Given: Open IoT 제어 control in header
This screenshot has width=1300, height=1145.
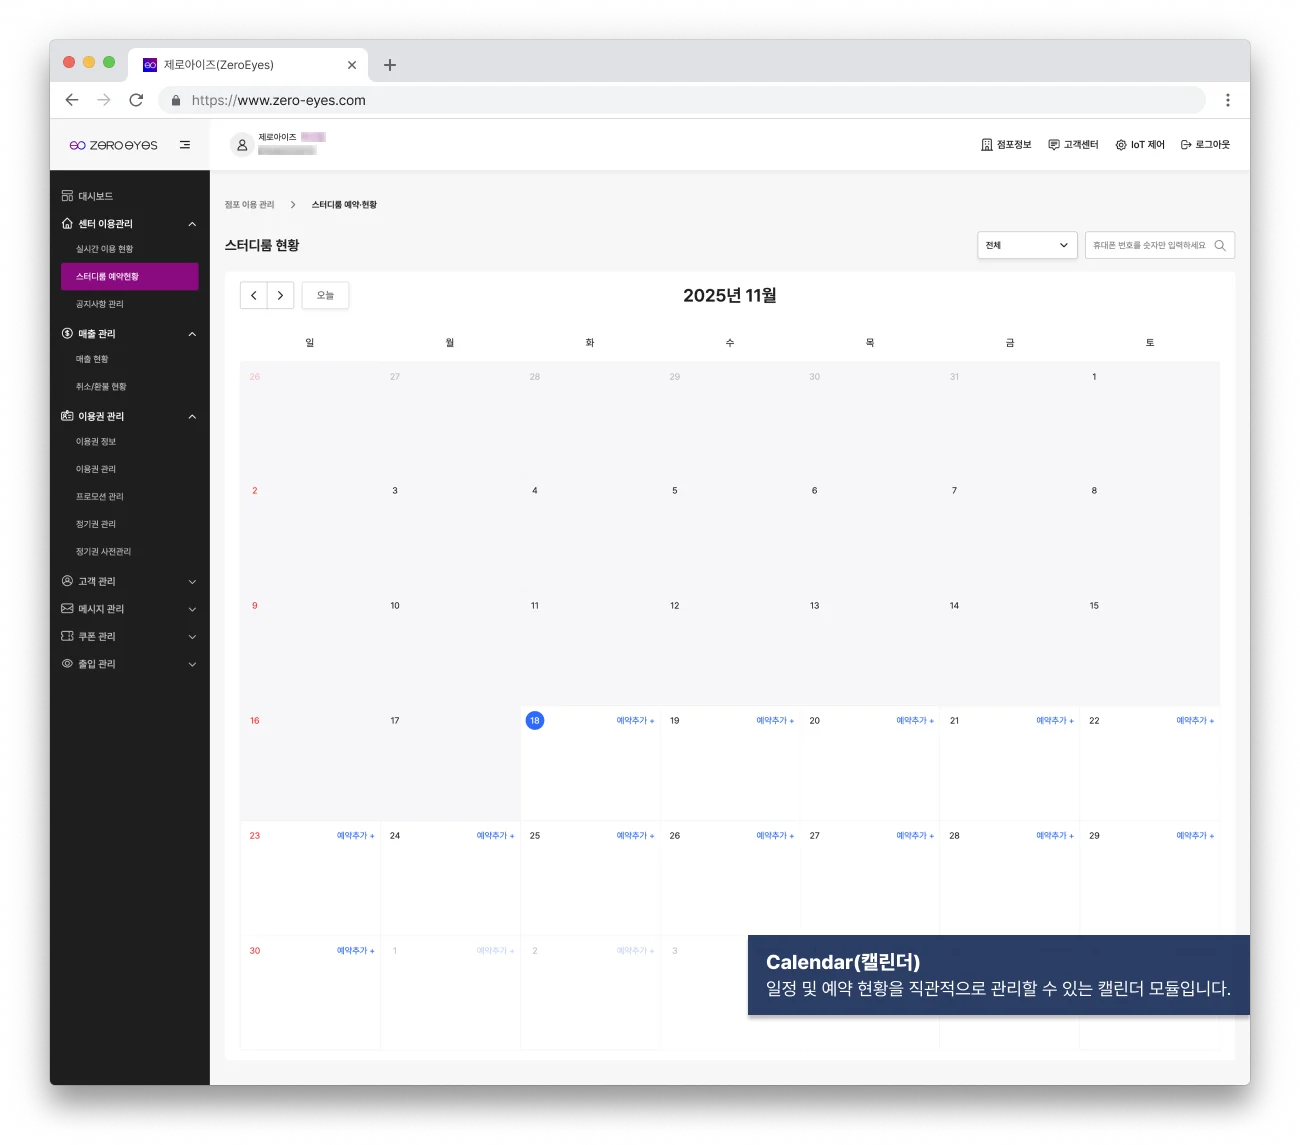Looking at the screenshot, I should [1140, 145].
